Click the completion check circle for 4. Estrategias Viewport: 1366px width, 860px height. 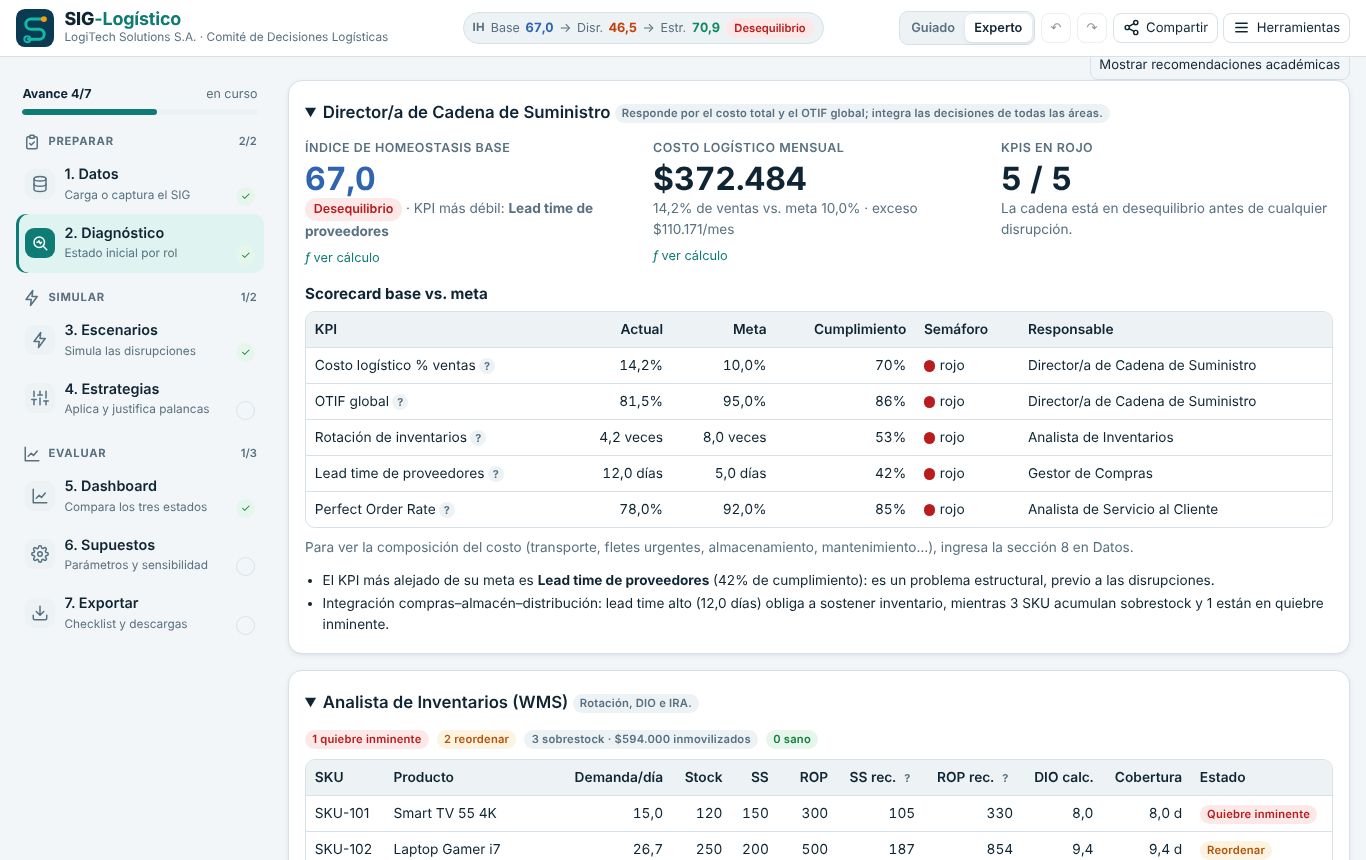(245, 410)
